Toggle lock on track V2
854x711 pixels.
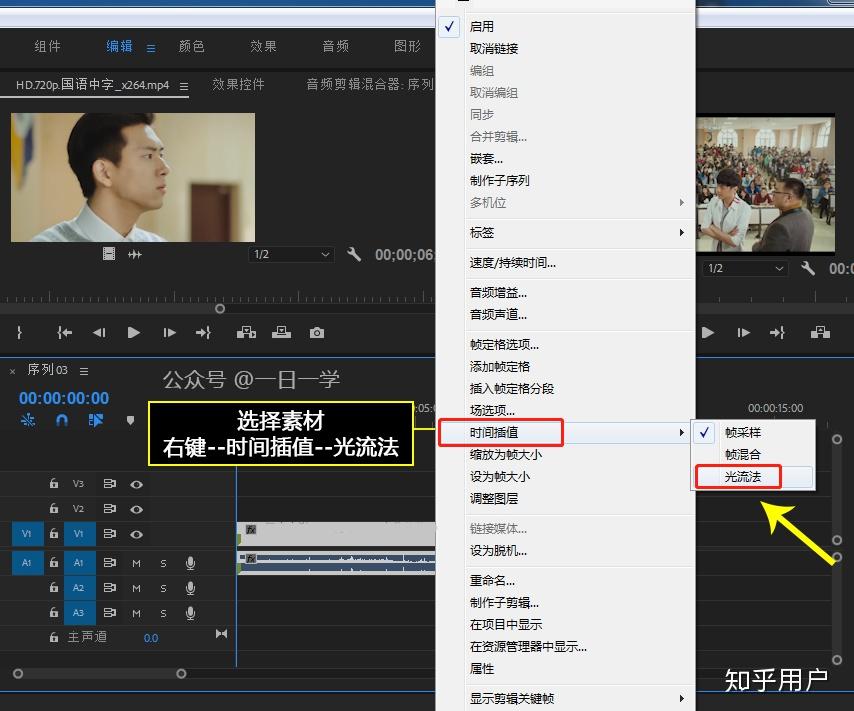pos(53,508)
